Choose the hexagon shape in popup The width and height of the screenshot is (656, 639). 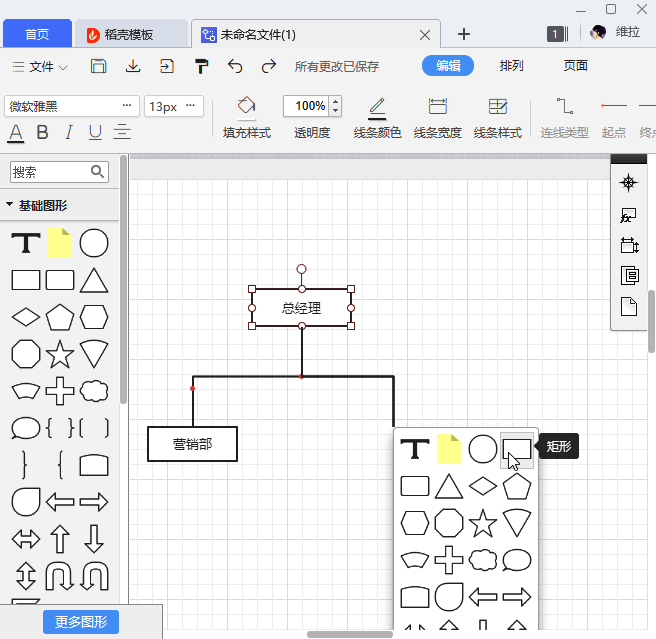click(x=415, y=523)
